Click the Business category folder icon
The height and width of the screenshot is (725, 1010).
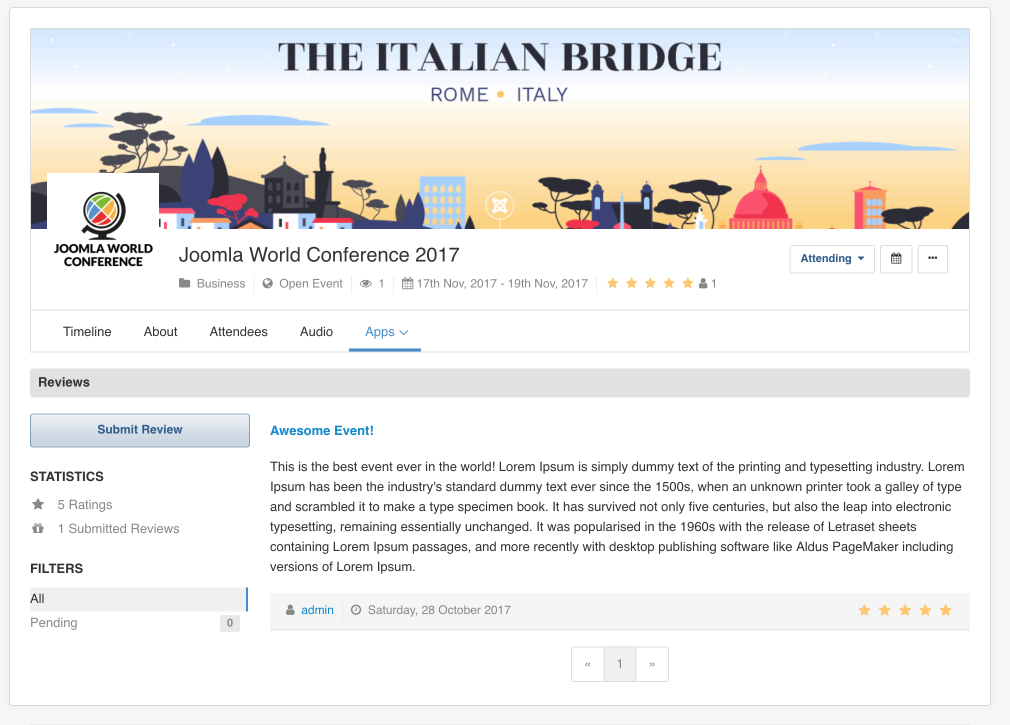click(185, 284)
